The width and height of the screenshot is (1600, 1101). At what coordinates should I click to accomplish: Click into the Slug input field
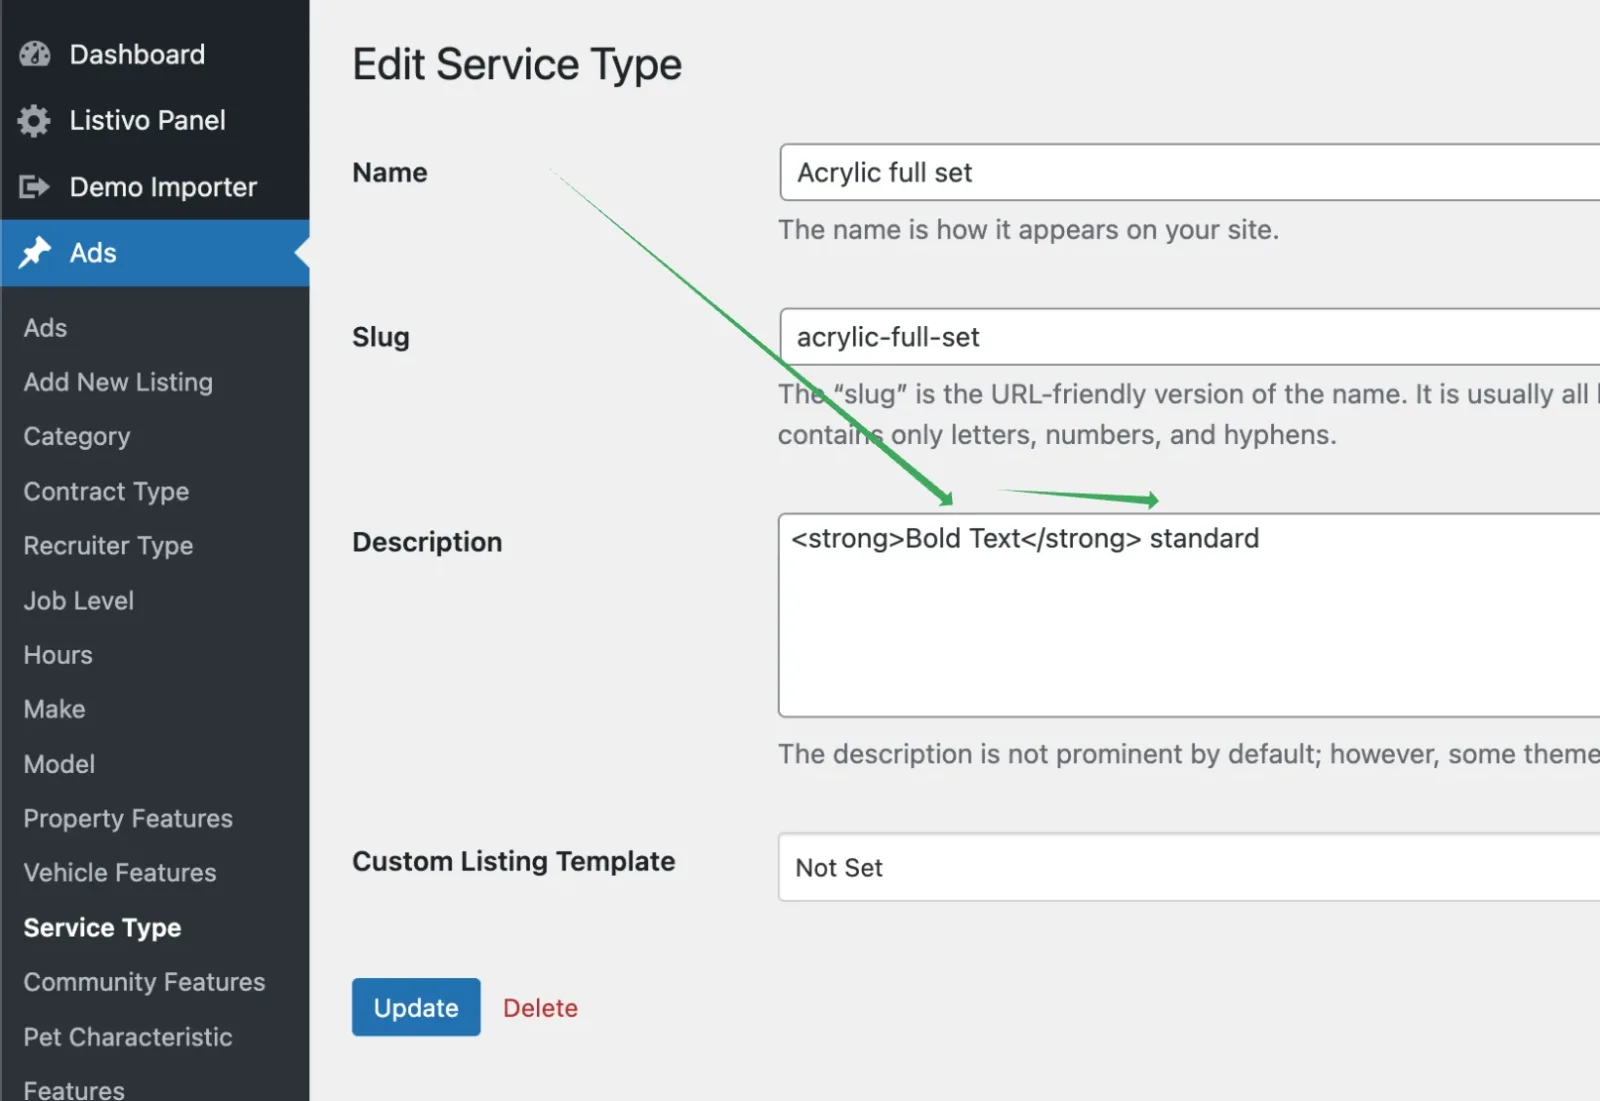1190,337
